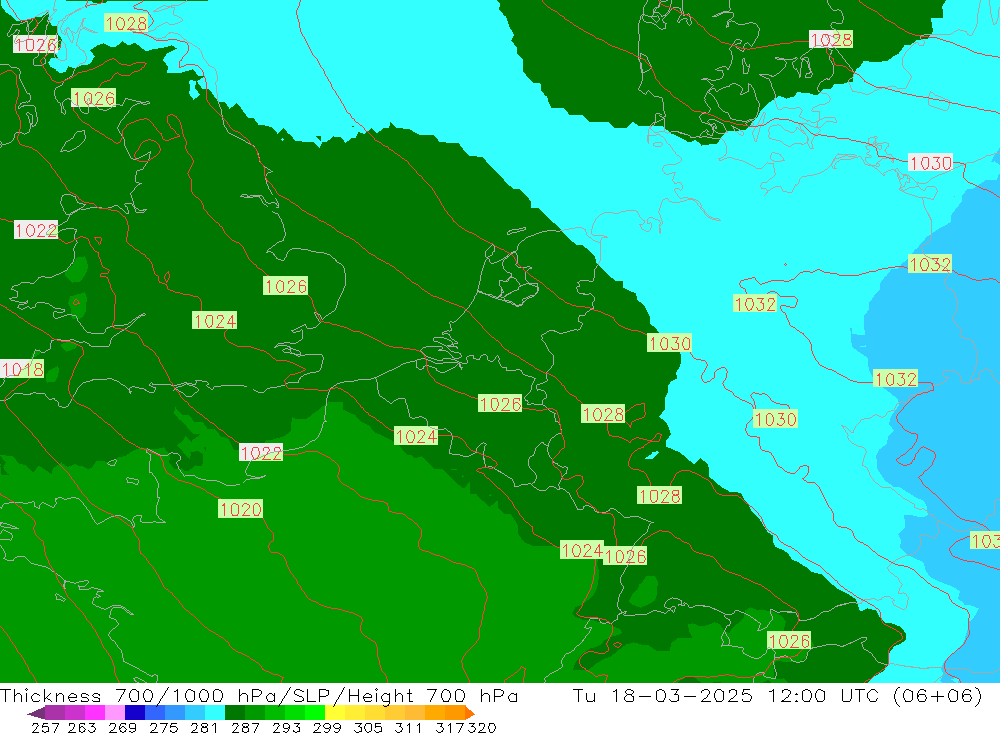This screenshot has width=1000, height=733.
Task: Click the 1026 label in the bottom right green area
Action: click(x=789, y=640)
